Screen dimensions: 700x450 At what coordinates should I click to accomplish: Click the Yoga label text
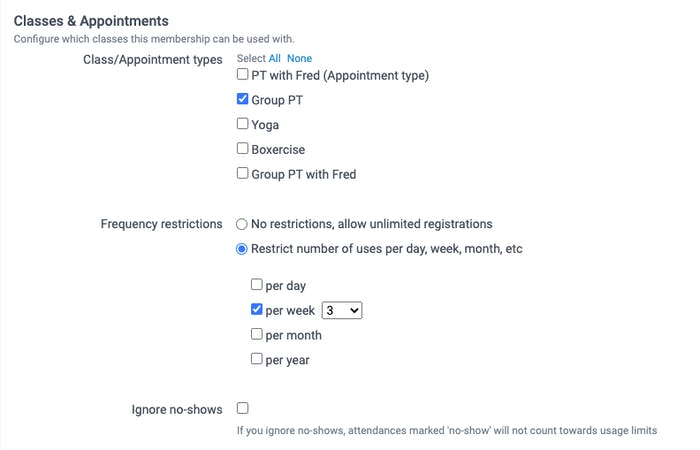(x=265, y=125)
